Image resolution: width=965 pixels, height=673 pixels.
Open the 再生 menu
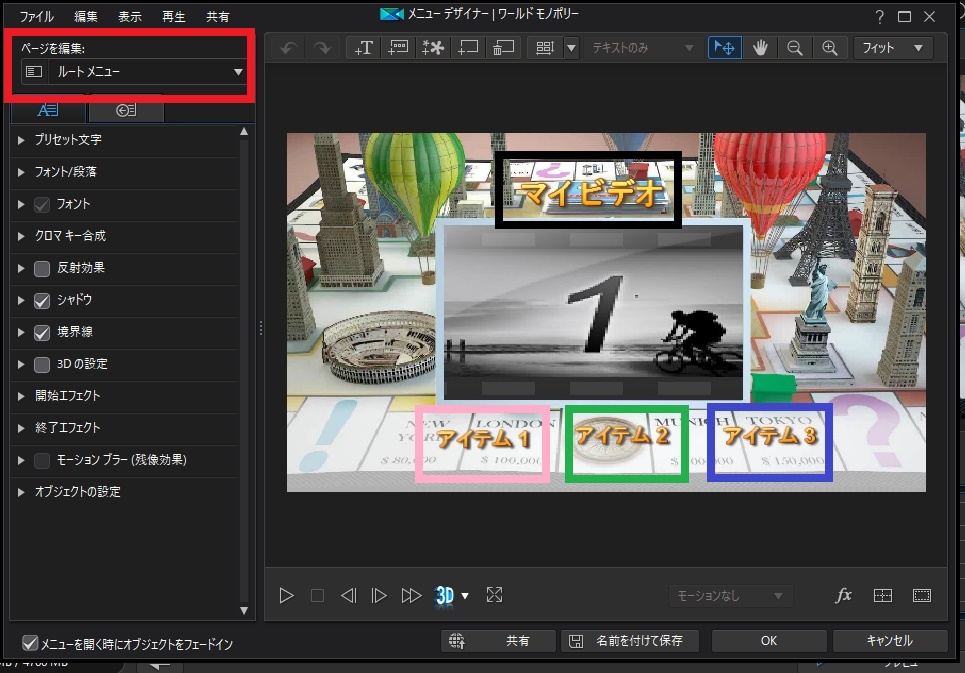point(174,17)
